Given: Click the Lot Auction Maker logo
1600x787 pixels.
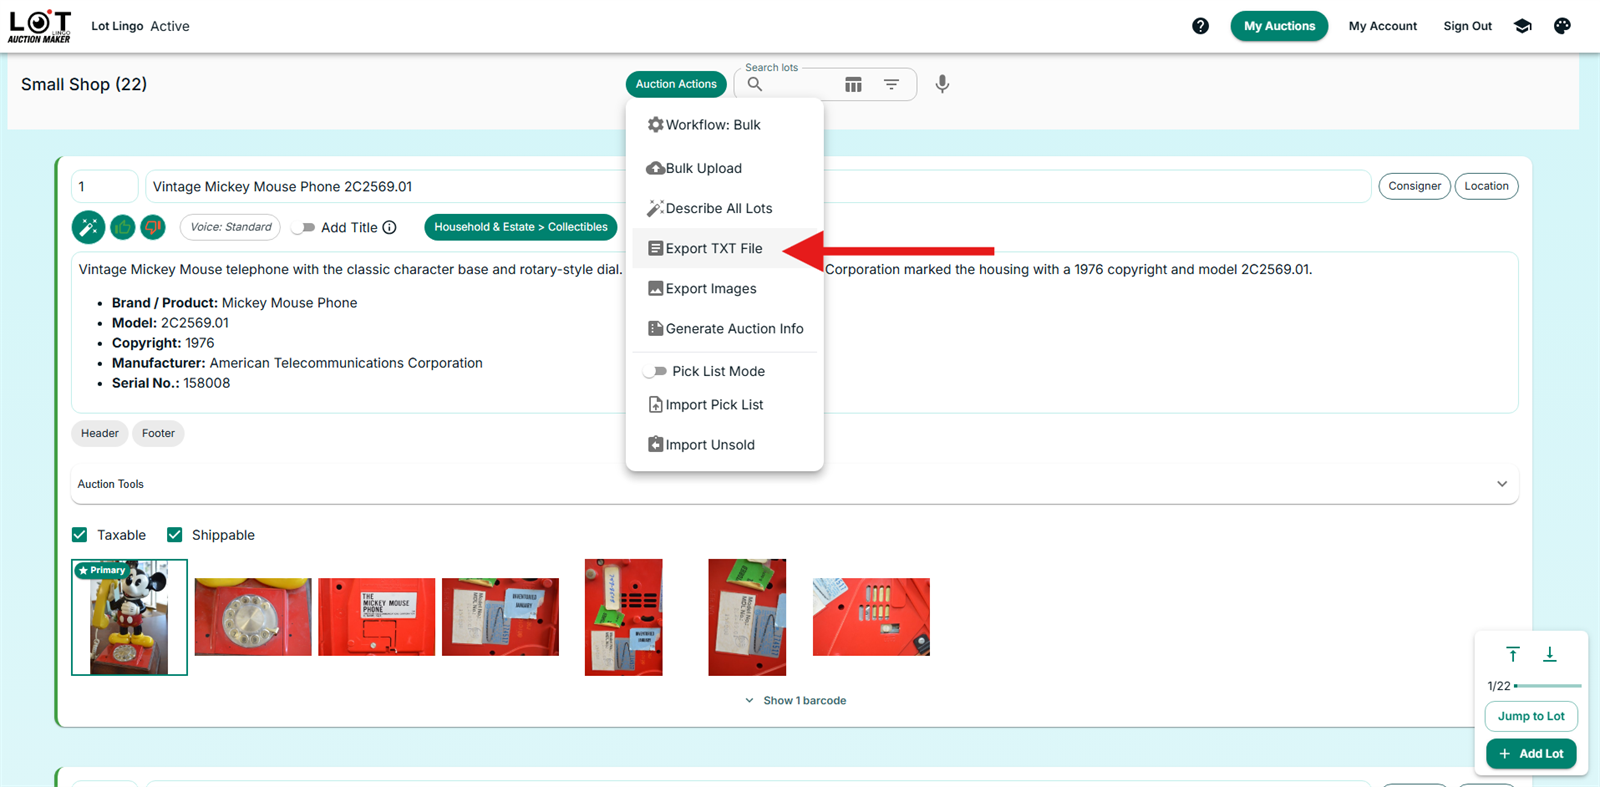Looking at the screenshot, I should coord(40,26).
